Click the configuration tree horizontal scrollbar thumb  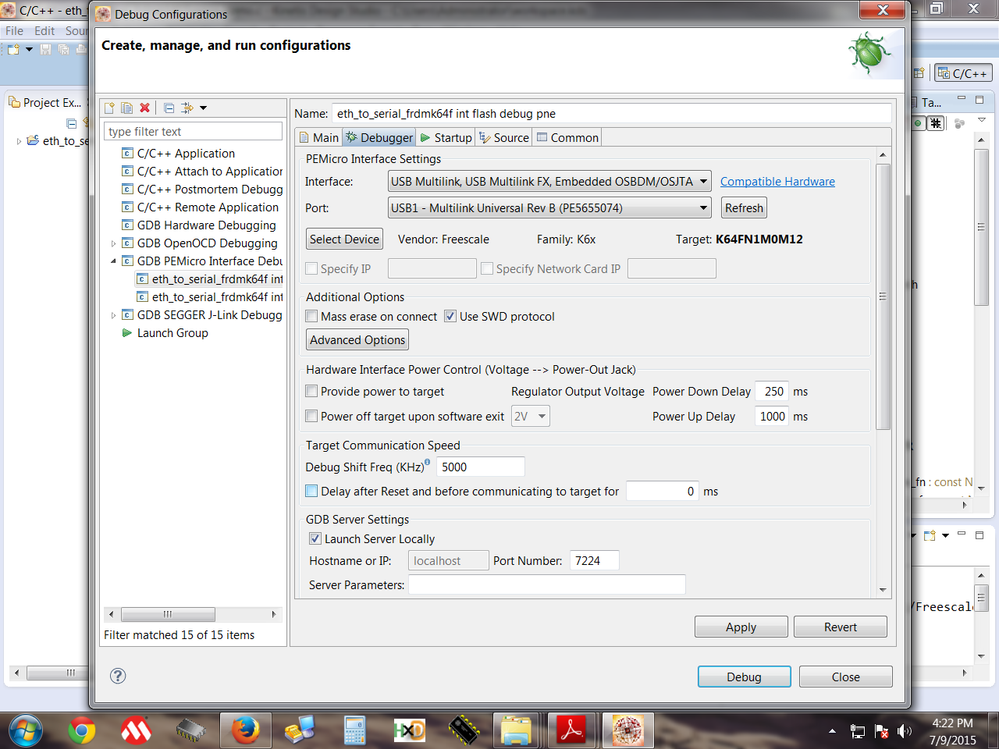click(x=168, y=614)
